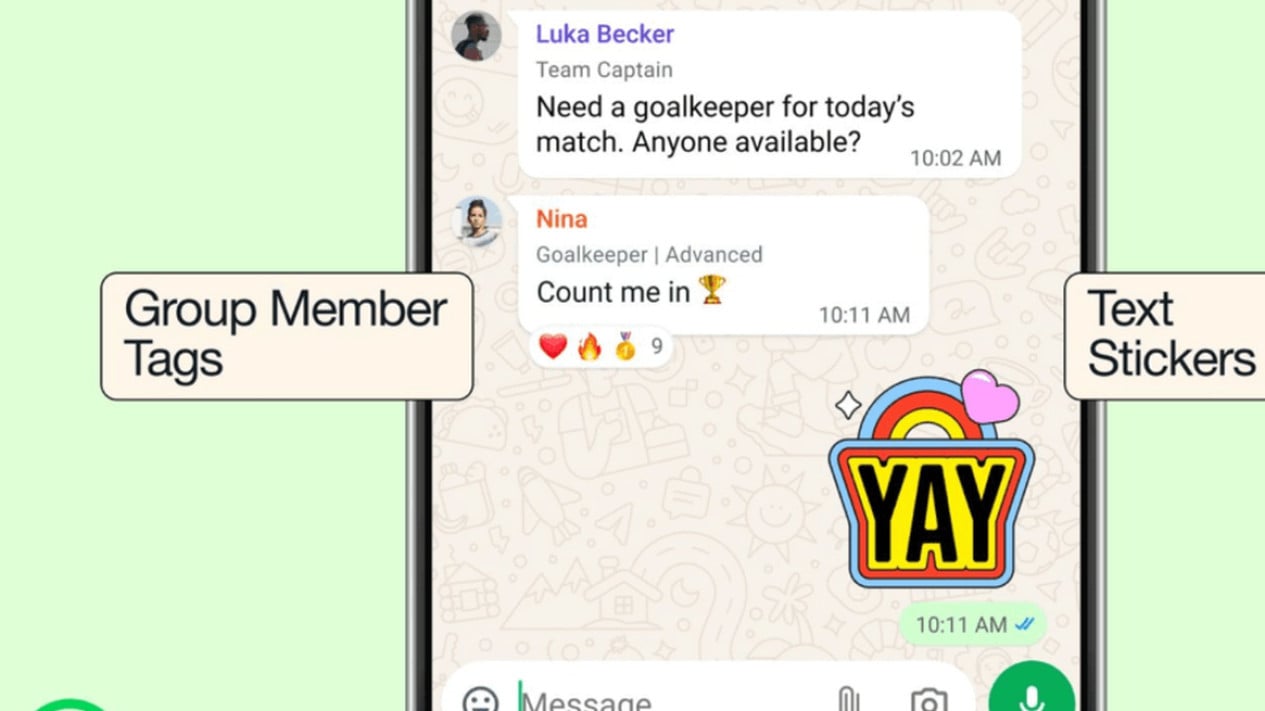Click the medal reaction emoji
The width and height of the screenshot is (1265, 711).
pyautogui.click(x=626, y=347)
